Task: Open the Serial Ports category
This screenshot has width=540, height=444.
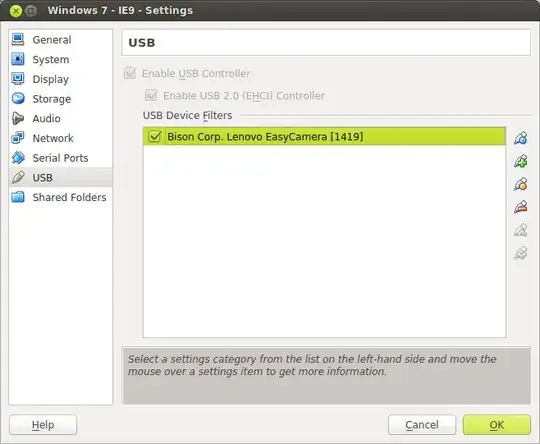Action: [61, 158]
